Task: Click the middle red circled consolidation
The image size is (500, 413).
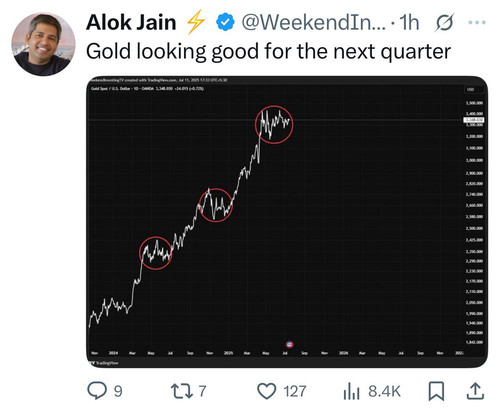Action: pyautogui.click(x=215, y=205)
